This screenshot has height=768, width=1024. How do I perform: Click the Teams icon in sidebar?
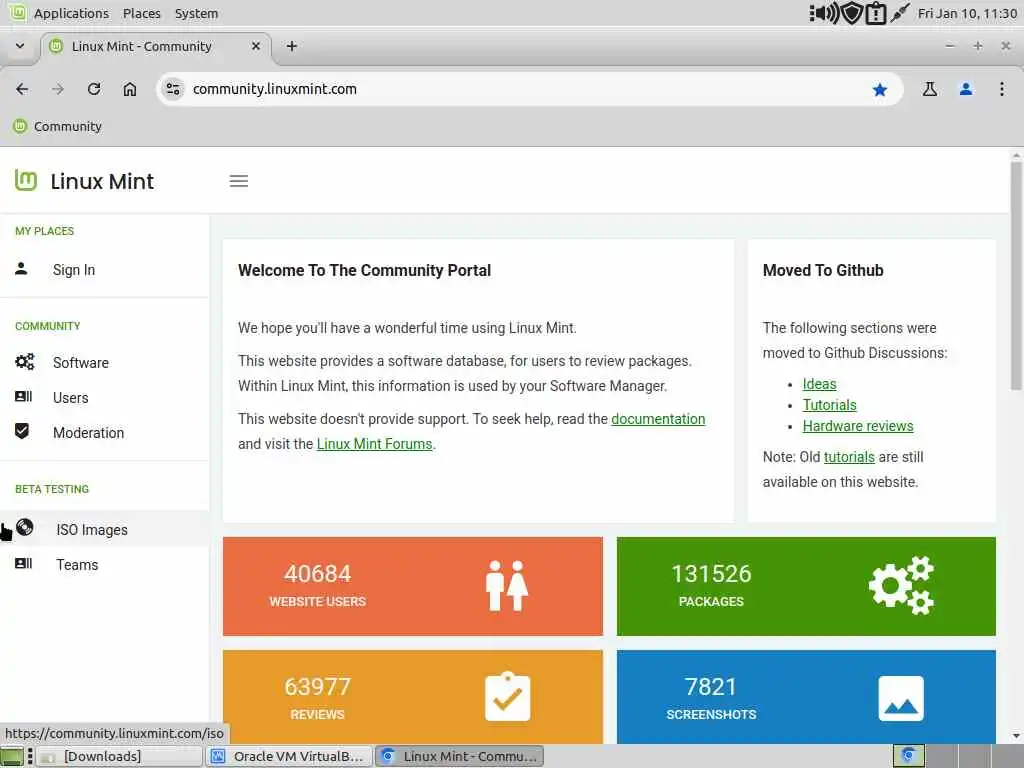pos(24,563)
